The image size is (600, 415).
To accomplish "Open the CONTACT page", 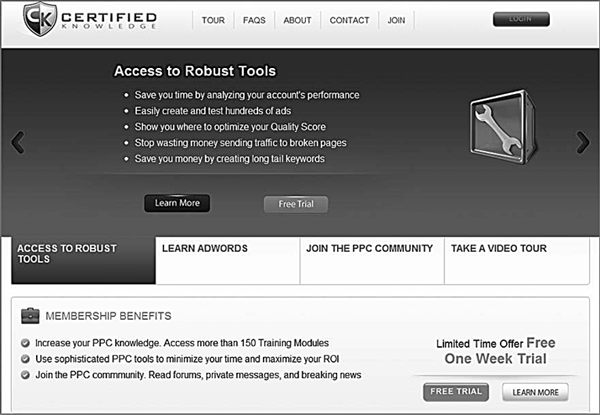I will tap(349, 20).
